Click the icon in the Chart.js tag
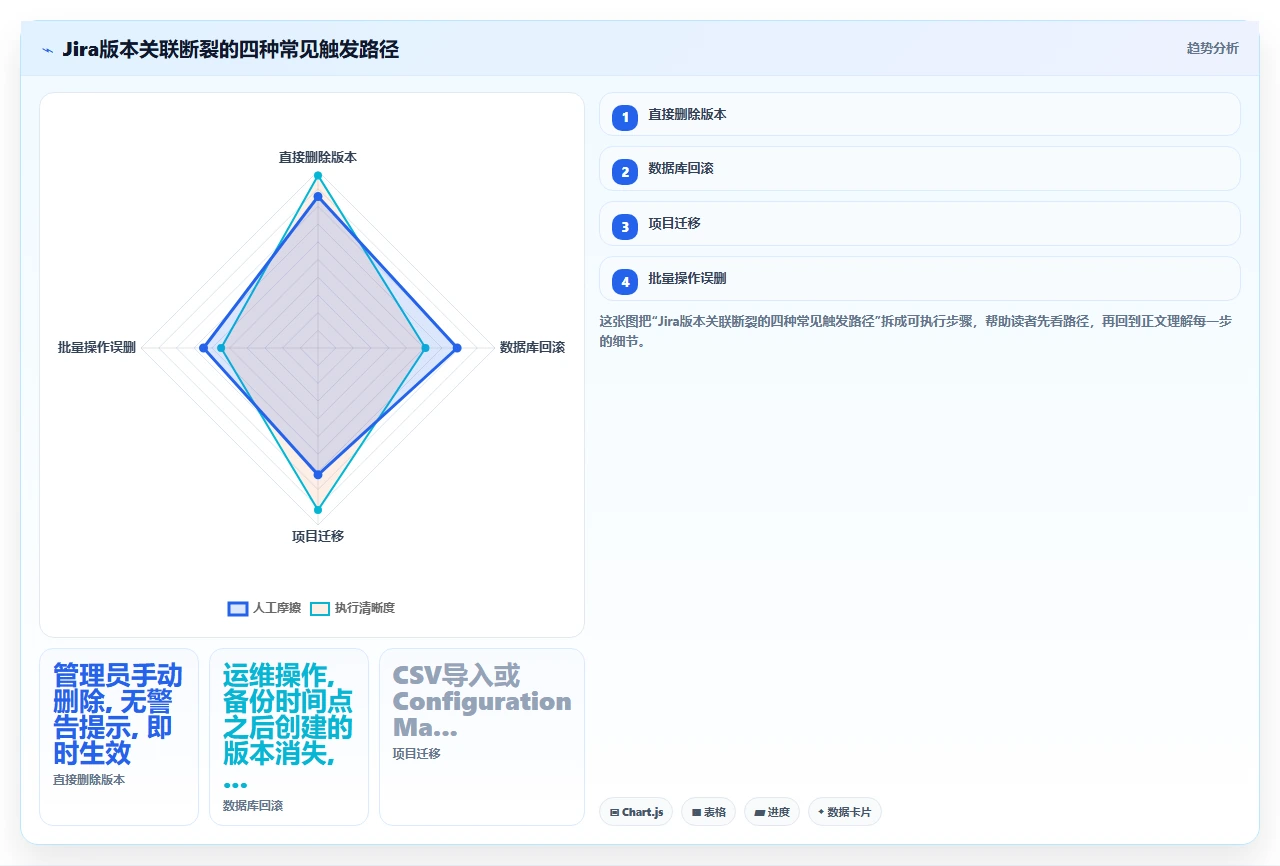Image resolution: width=1280 pixels, height=866 pixels. point(614,813)
